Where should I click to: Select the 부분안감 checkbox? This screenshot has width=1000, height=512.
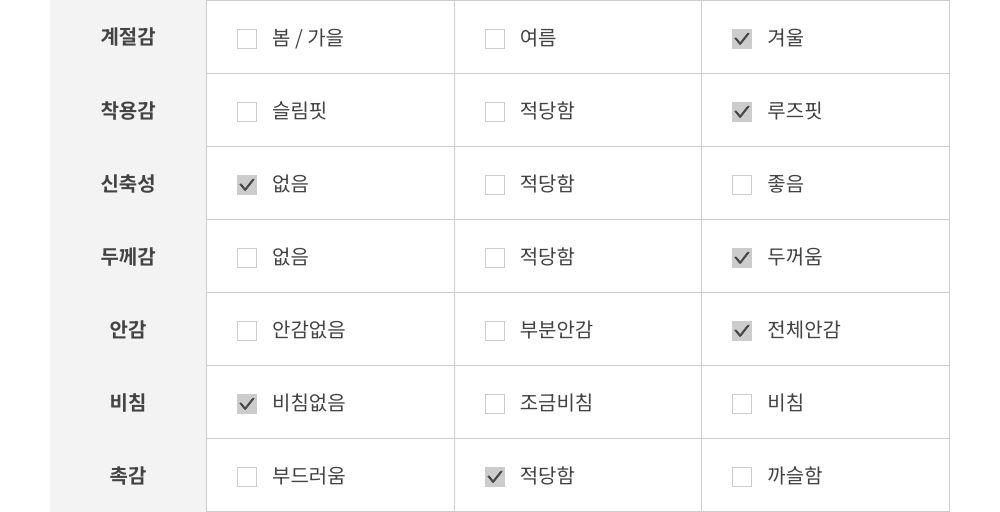pos(495,331)
